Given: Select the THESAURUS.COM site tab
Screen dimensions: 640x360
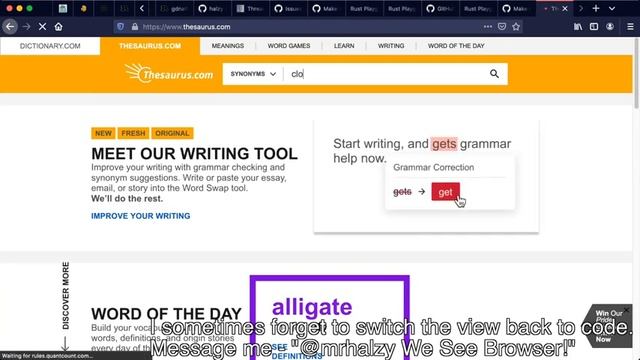Looking at the screenshot, I should click(150, 46).
